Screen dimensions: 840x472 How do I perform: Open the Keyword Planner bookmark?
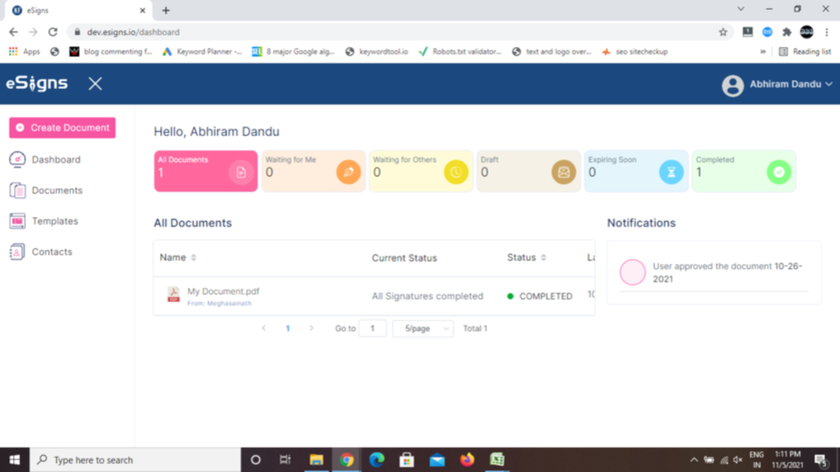coord(202,51)
